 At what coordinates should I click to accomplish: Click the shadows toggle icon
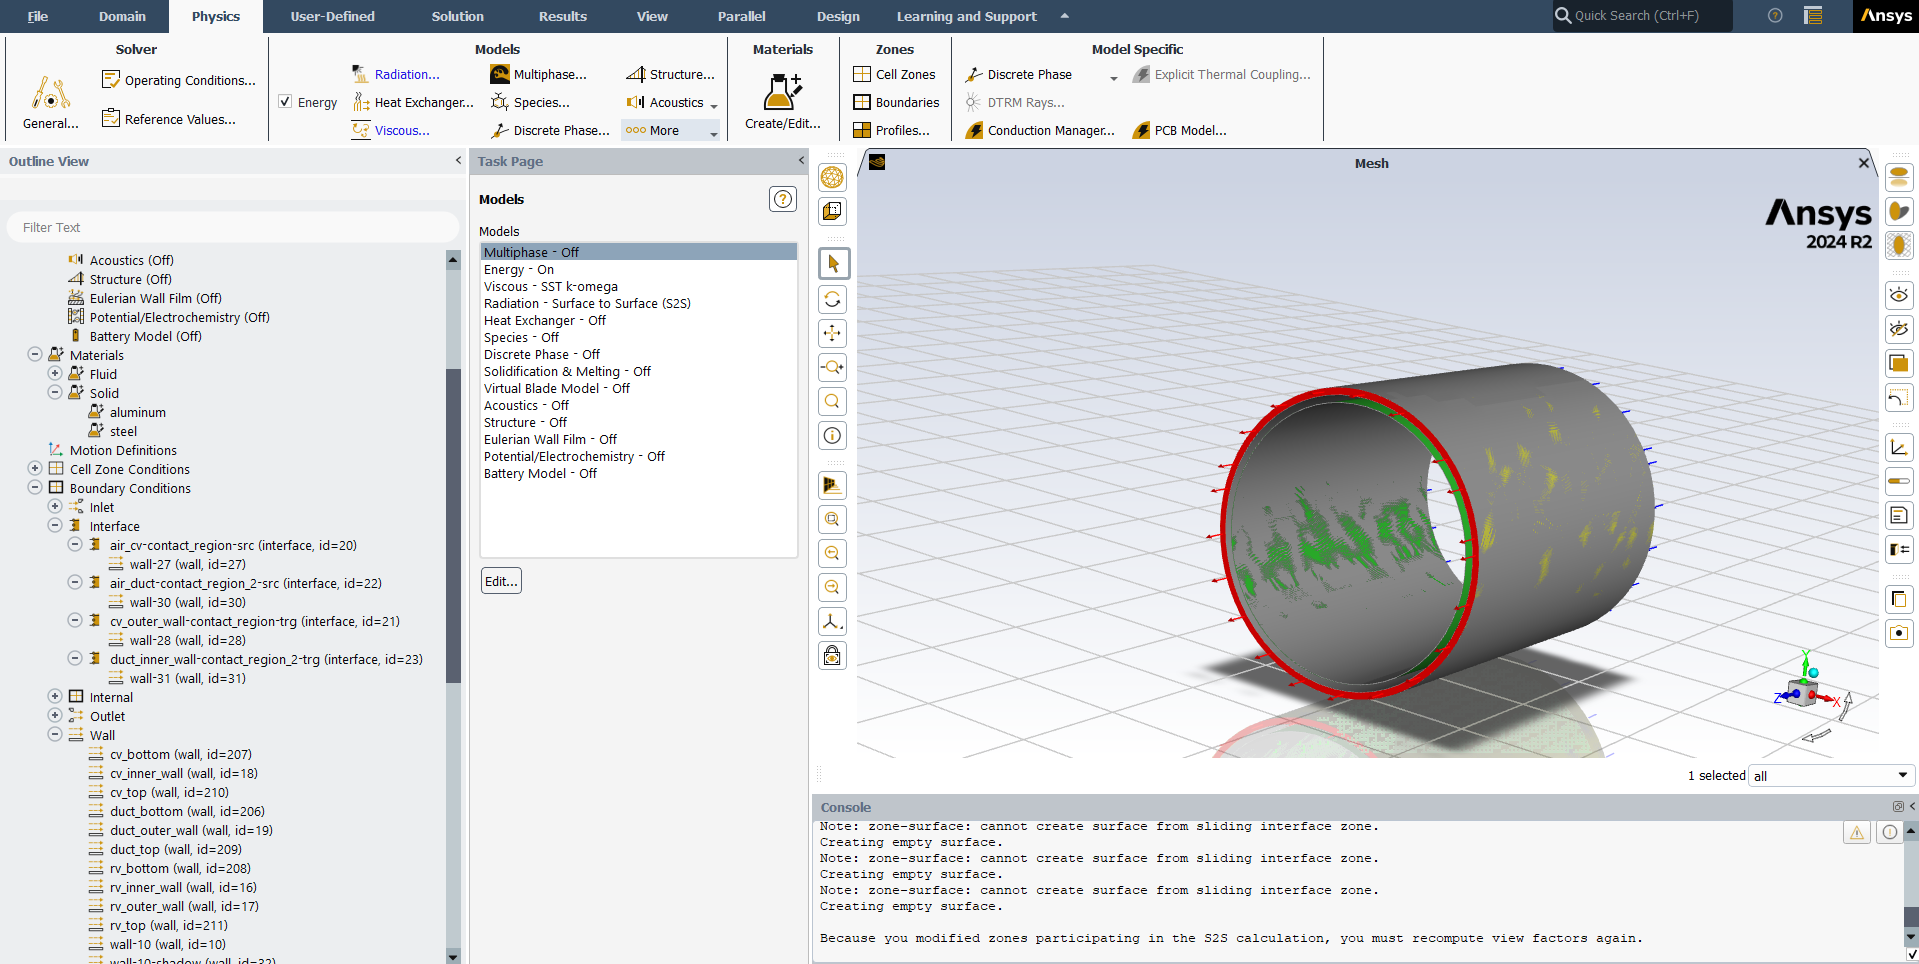(1899, 212)
